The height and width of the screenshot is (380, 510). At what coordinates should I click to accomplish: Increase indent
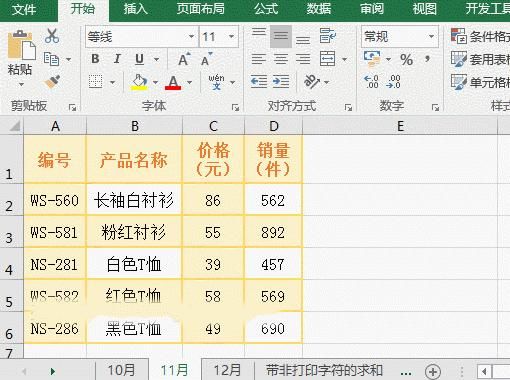(281, 82)
